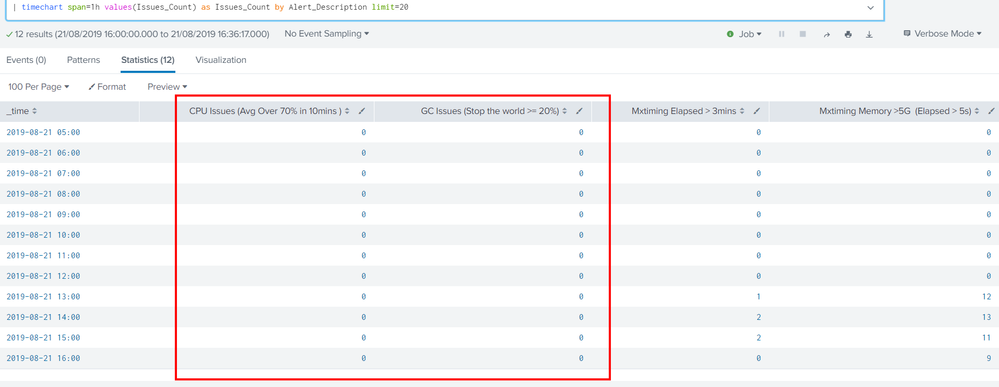Share the search job
The width and height of the screenshot is (999, 387).
click(826, 34)
